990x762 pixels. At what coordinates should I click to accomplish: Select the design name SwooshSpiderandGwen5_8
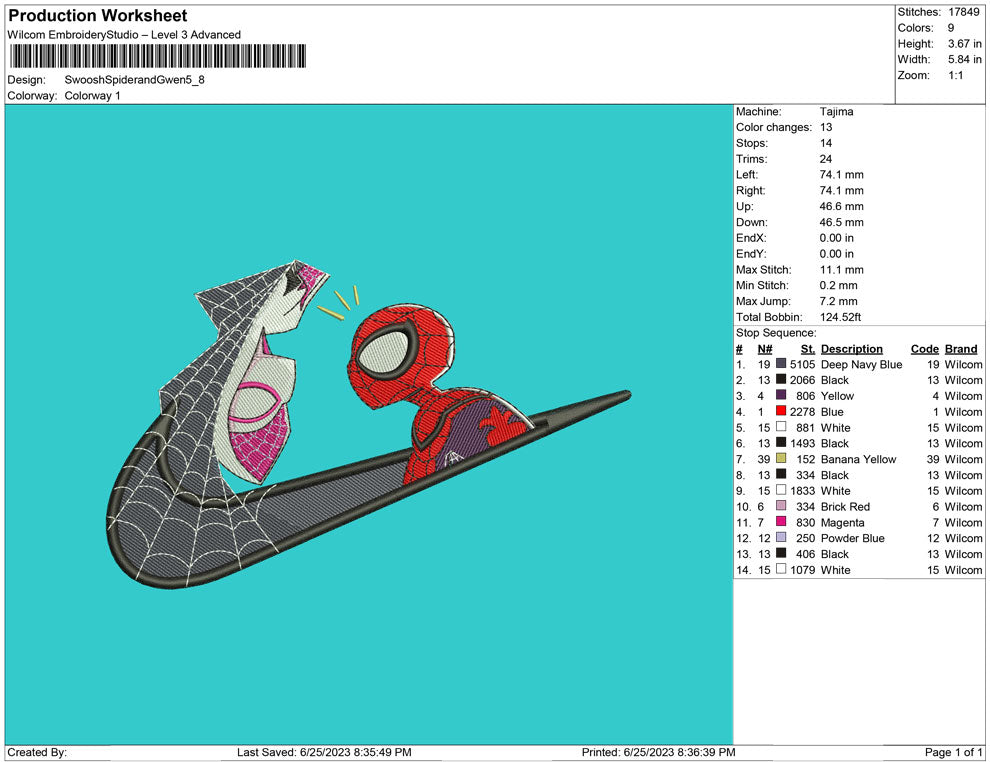point(134,79)
